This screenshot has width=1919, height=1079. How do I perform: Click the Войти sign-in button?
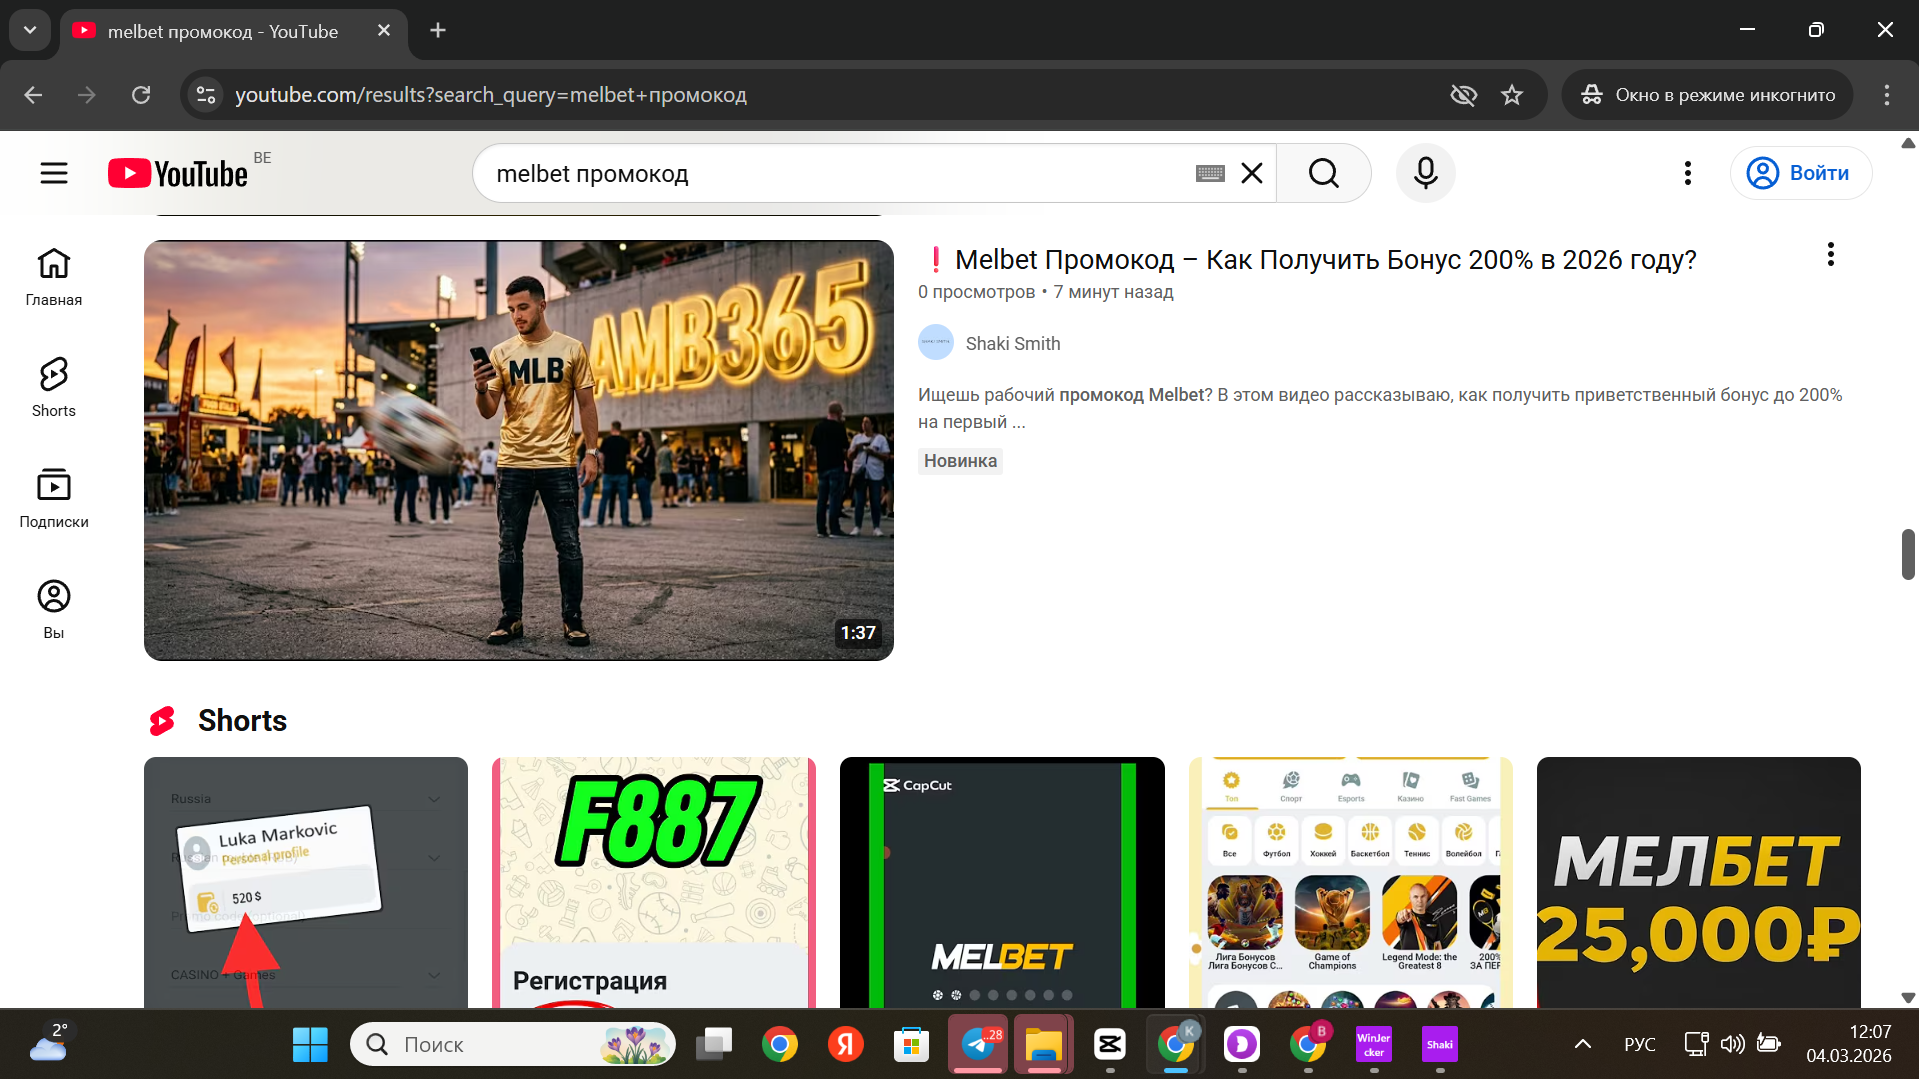pyautogui.click(x=1801, y=173)
